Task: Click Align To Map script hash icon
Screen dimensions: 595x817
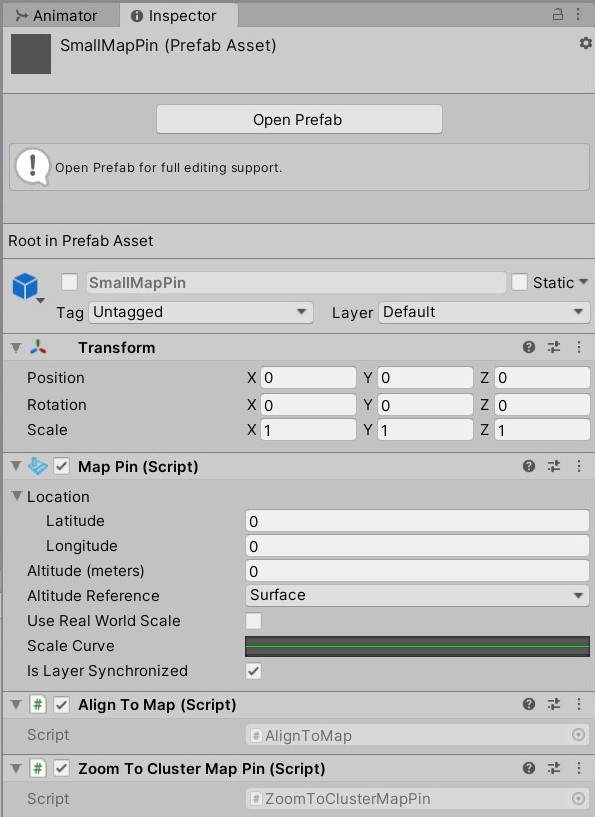Action: tap(38, 704)
